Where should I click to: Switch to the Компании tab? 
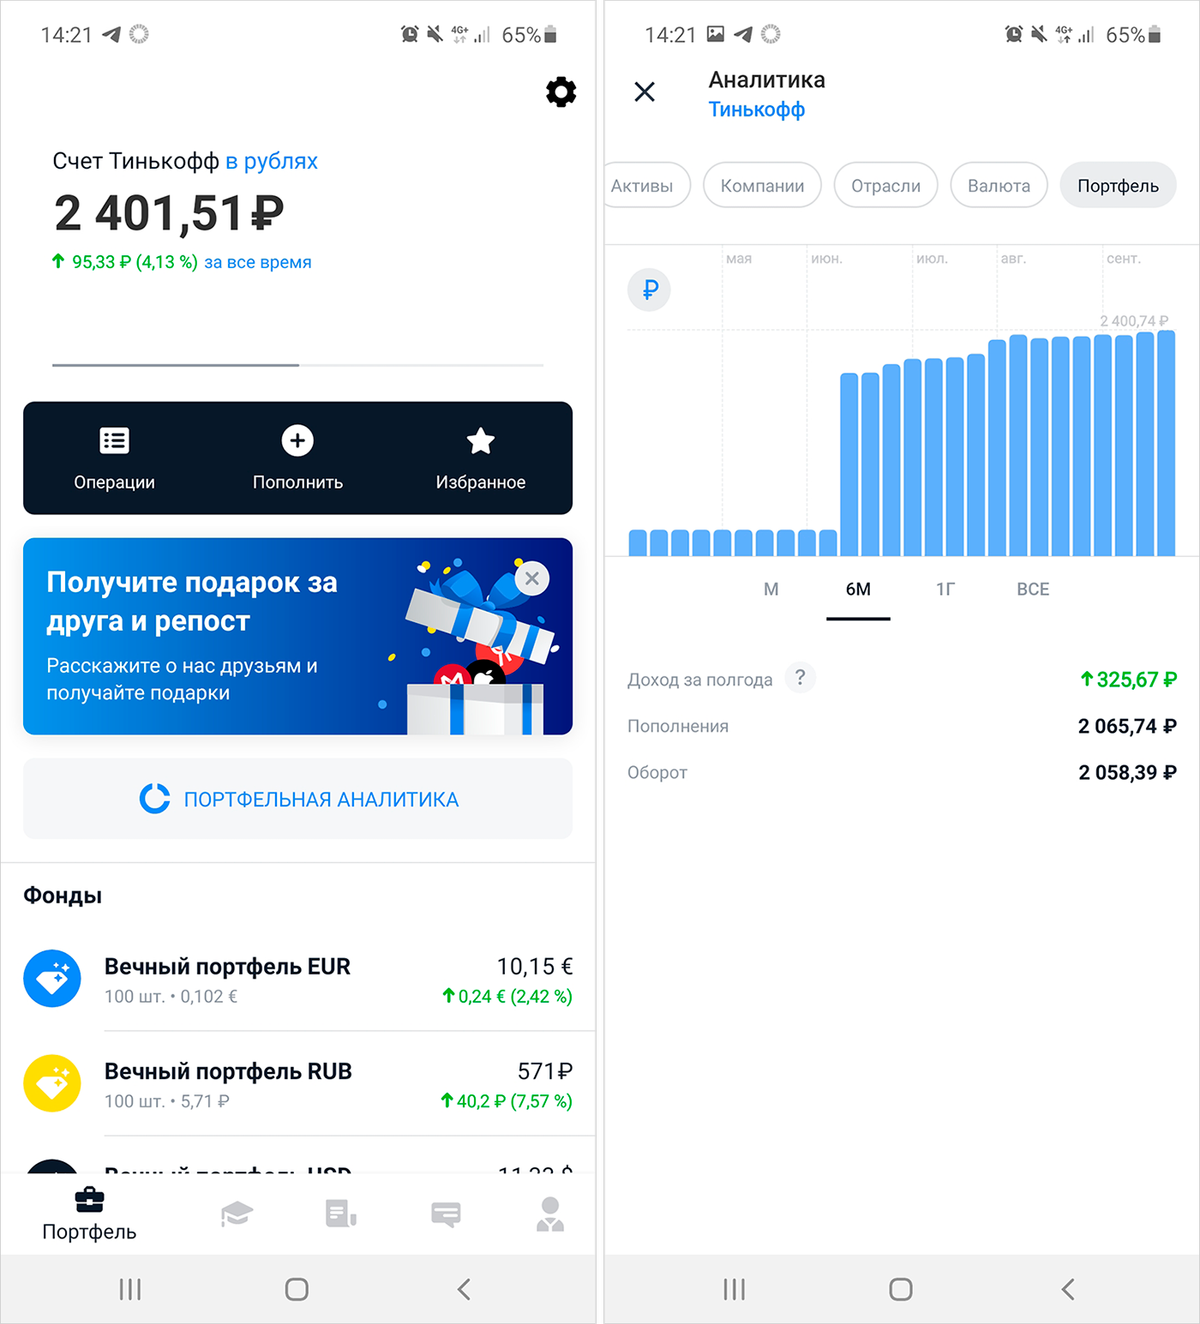tap(762, 185)
